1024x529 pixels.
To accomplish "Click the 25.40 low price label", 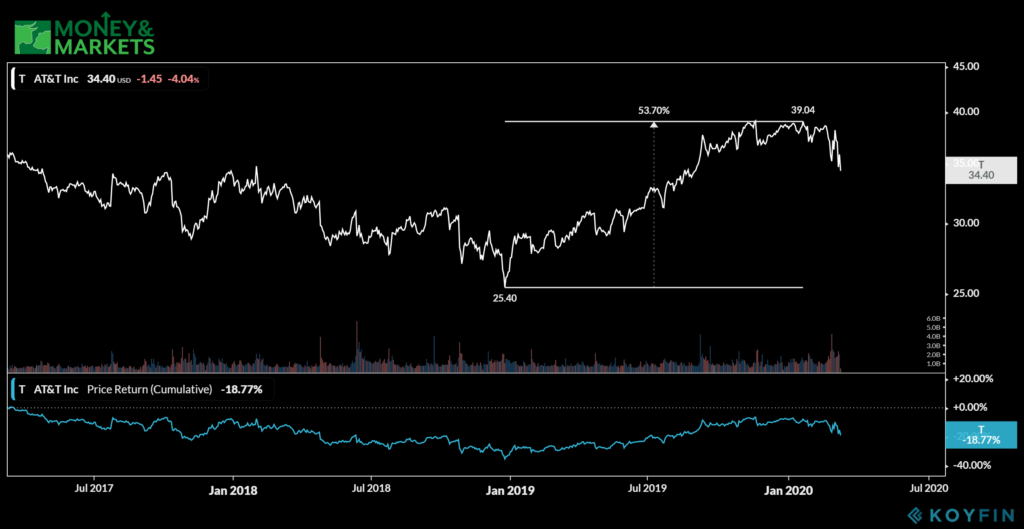I will tap(504, 297).
